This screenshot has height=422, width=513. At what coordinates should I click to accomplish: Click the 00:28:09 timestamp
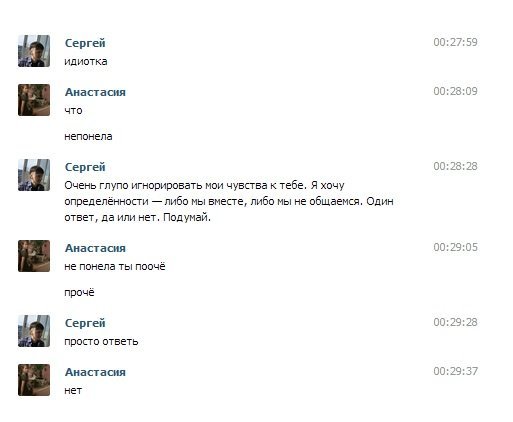point(455,91)
